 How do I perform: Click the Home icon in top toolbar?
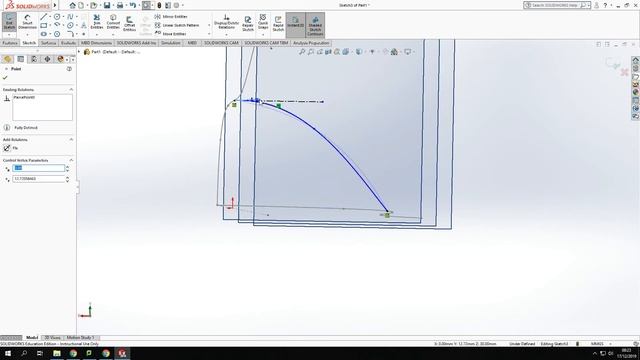[72, 5]
